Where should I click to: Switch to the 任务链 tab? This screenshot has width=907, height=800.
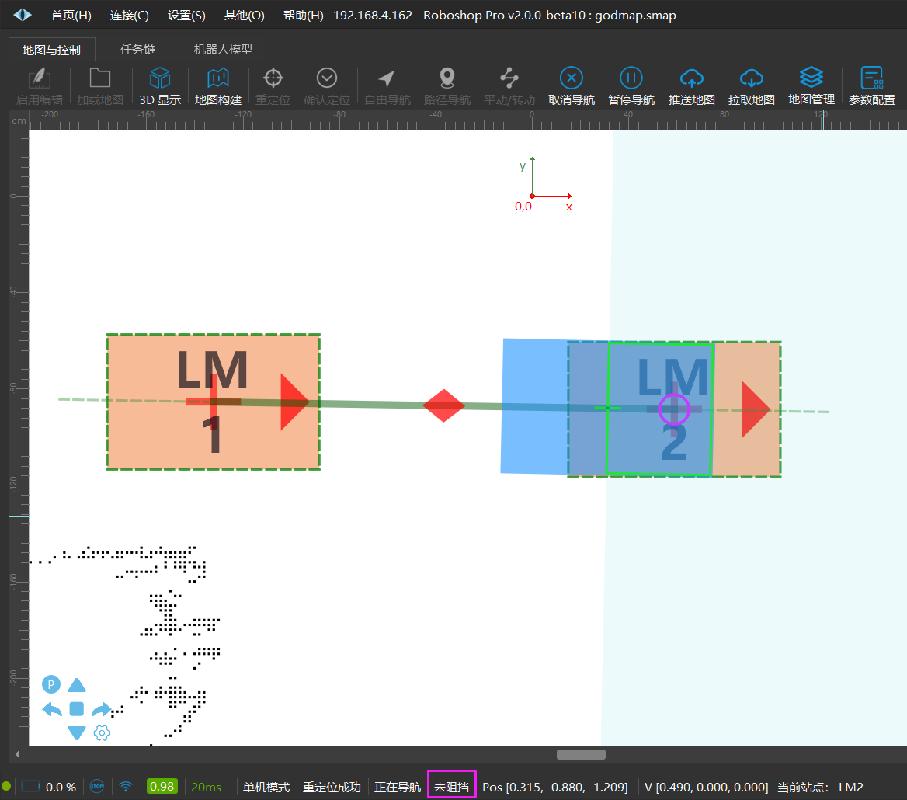[x=137, y=49]
